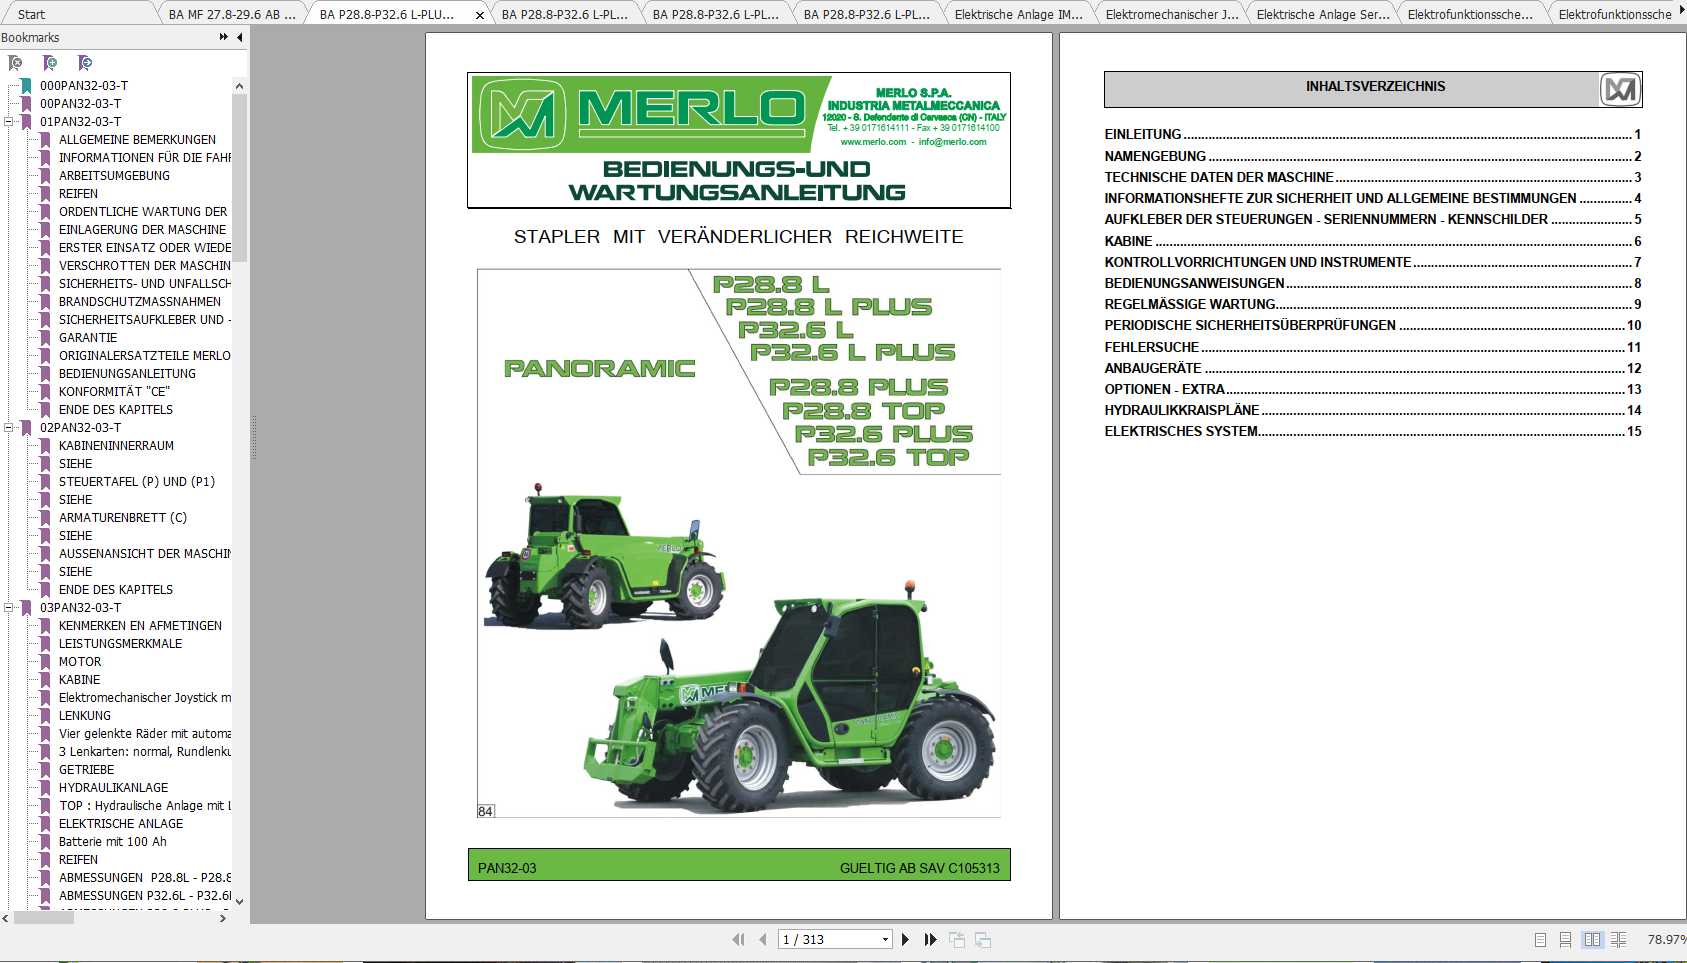1687x963 pixels.
Task: Switch to BA MF 27.8-29.6 AB tab
Action: [x=232, y=14]
